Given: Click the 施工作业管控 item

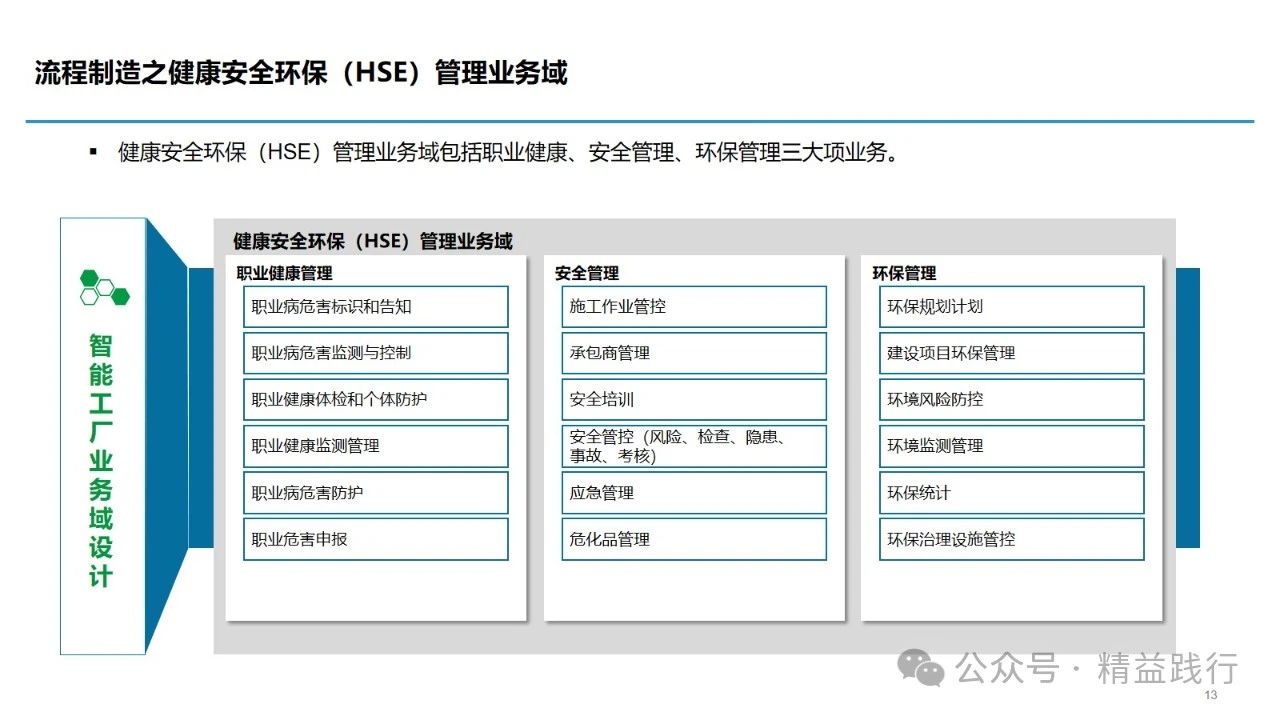Looking at the screenshot, I should pyautogui.click(x=694, y=307).
